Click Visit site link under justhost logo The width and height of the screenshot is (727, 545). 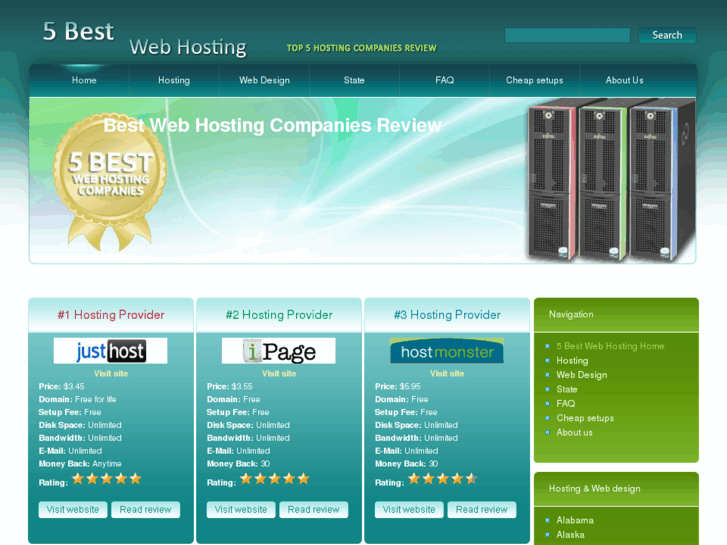[111, 373]
